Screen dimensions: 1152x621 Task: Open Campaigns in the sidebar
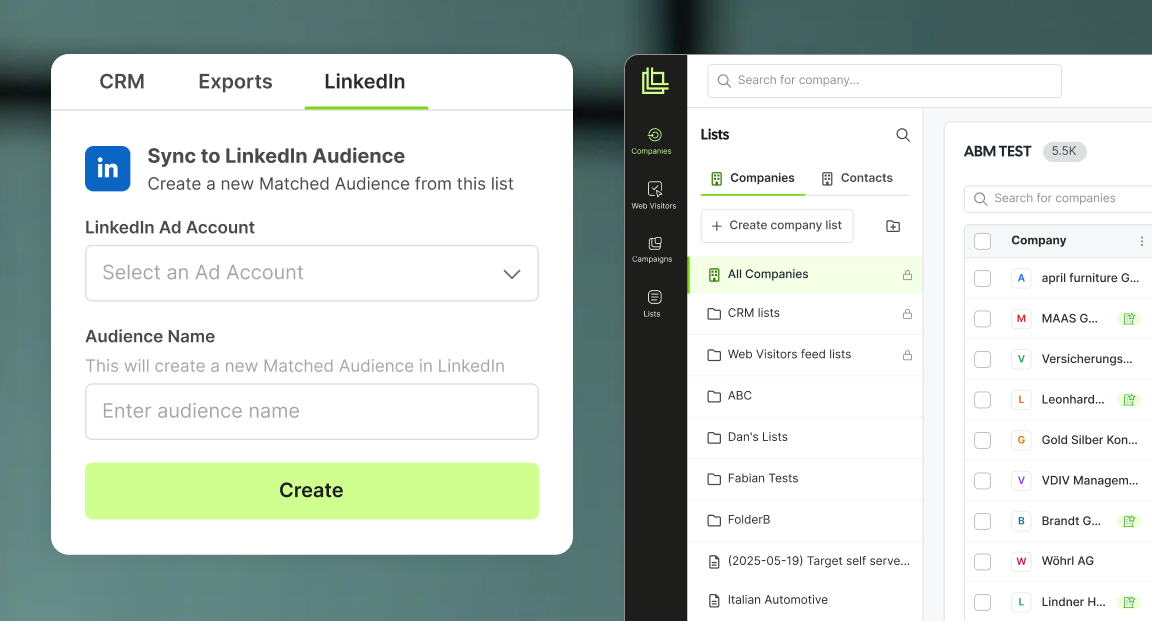coord(653,250)
